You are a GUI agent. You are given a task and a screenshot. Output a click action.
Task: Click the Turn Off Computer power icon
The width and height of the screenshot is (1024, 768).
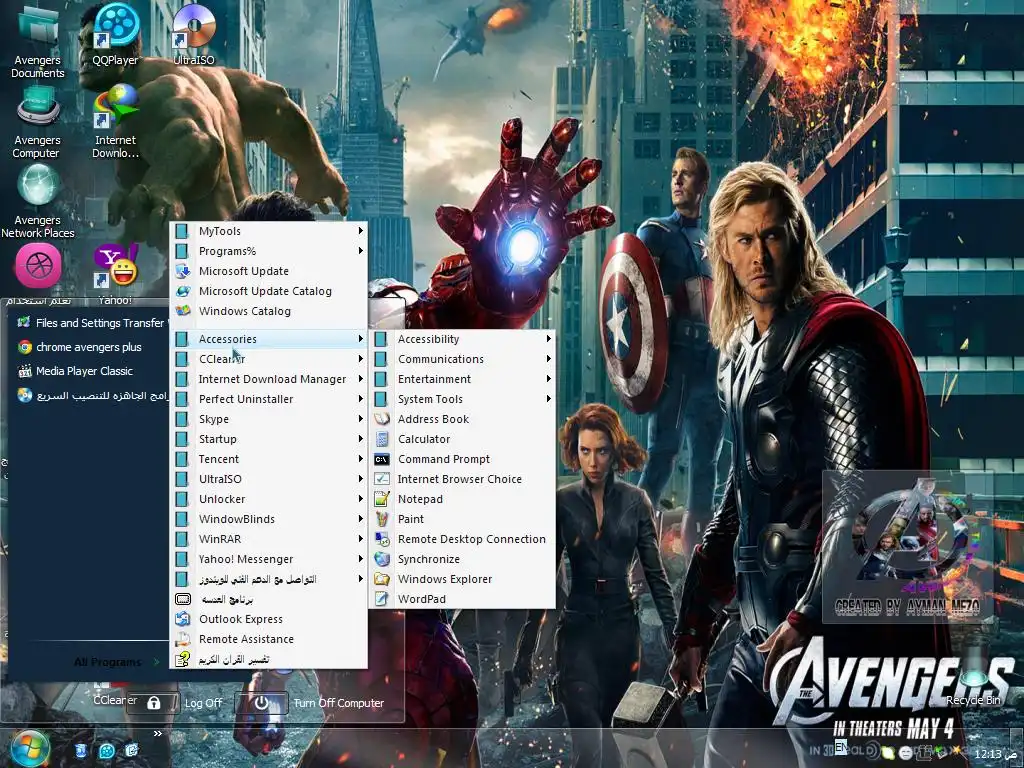pyautogui.click(x=262, y=703)
